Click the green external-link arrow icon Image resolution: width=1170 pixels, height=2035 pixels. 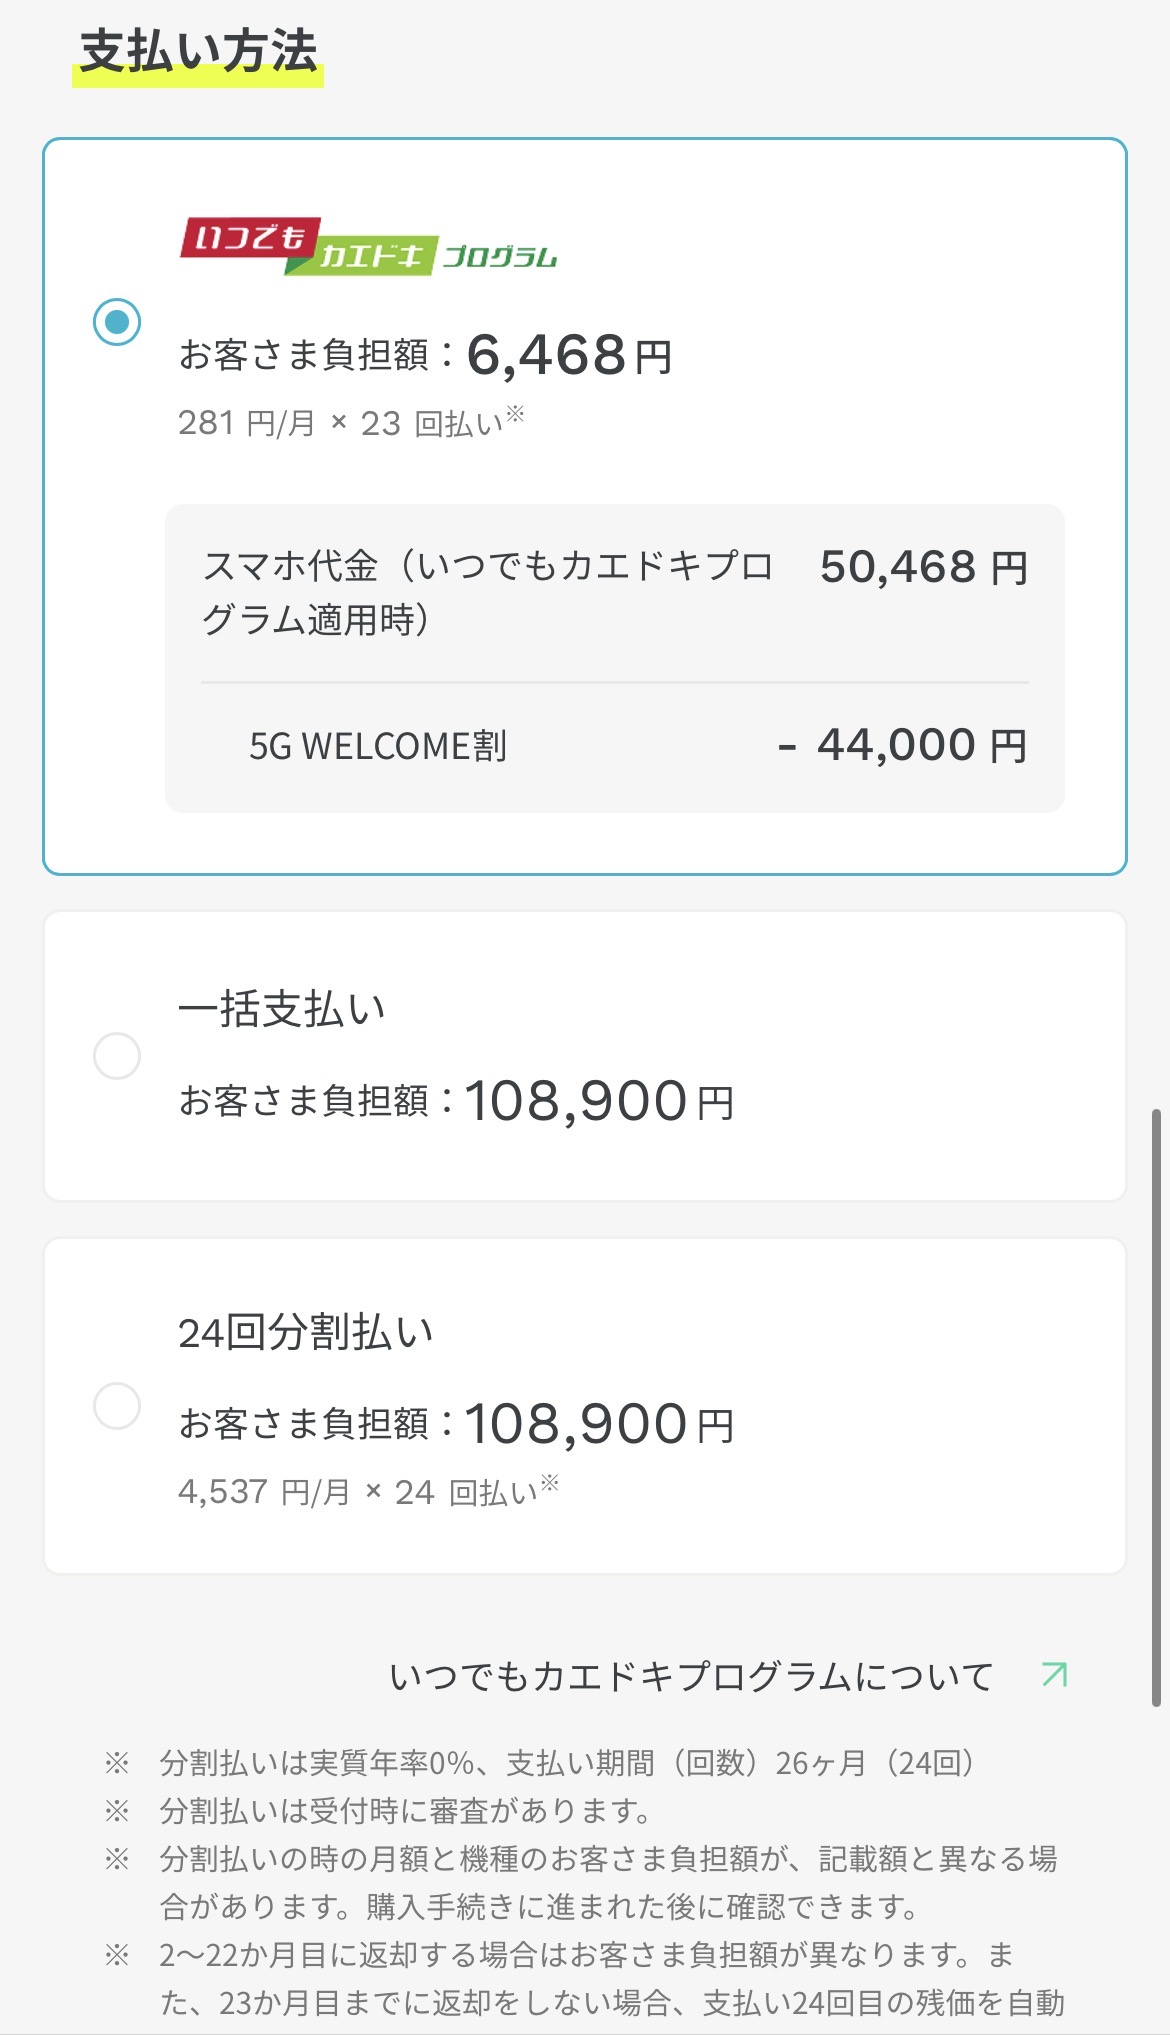(x=1054, y=1674)
